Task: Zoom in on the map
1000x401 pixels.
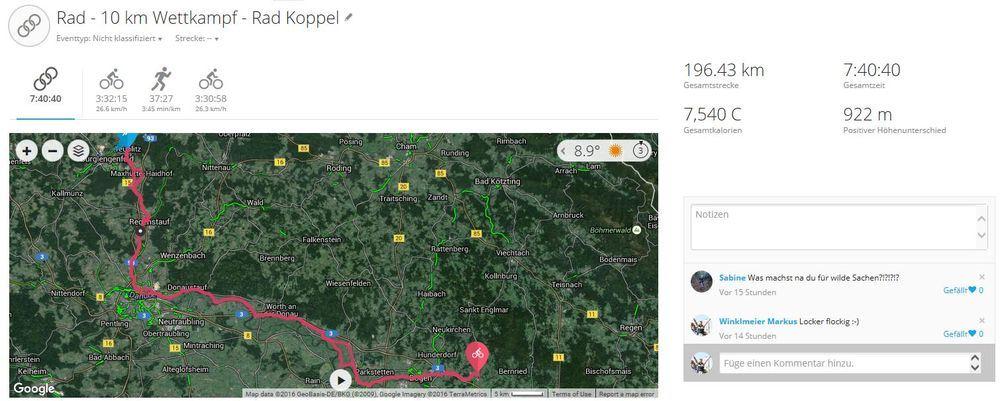Action: coord(26,151)
